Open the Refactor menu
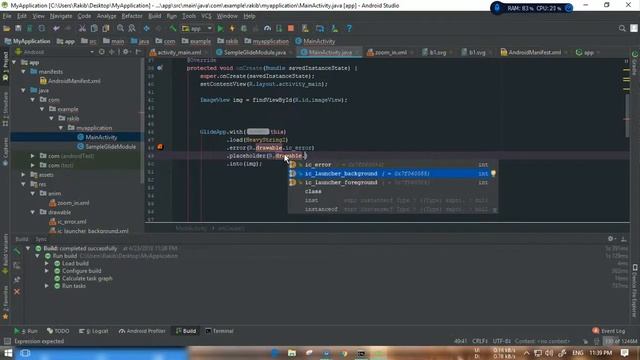Viewport: 640px width, 360px height. pos(132,16)
